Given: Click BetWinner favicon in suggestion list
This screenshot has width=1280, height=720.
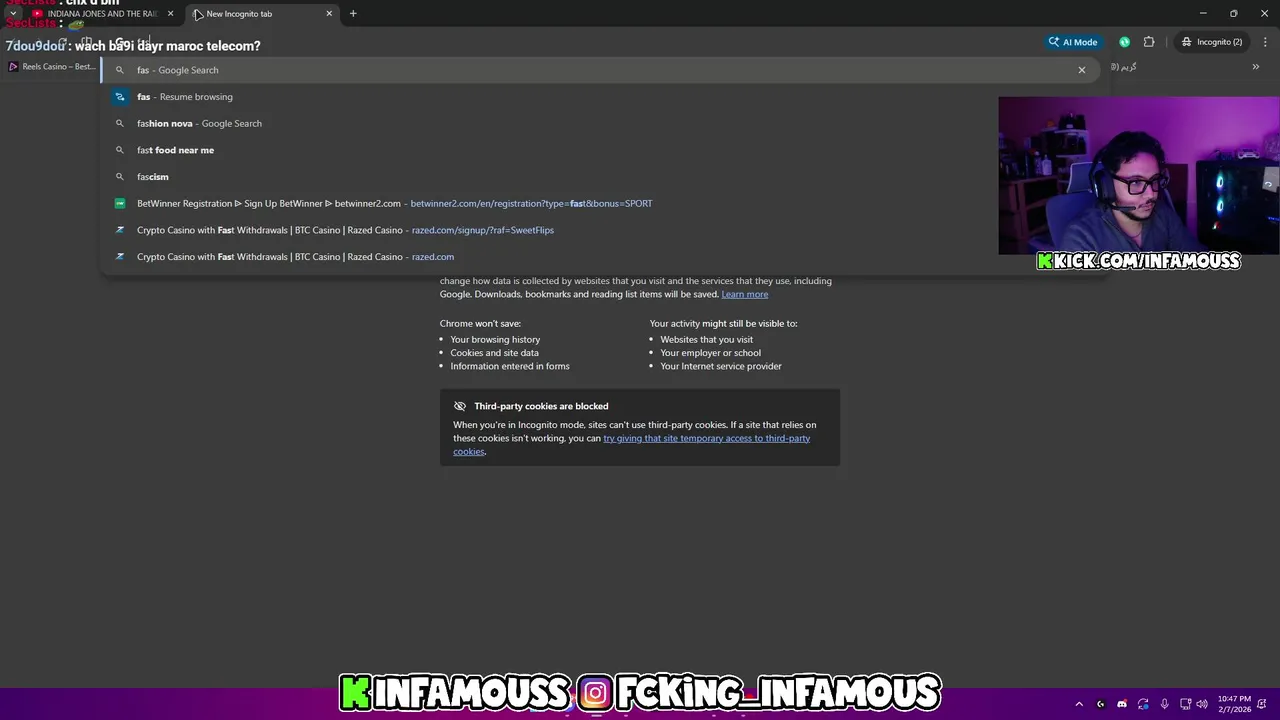Looking at the screenshot, I should pyautogui.click(x=120, y=203).
